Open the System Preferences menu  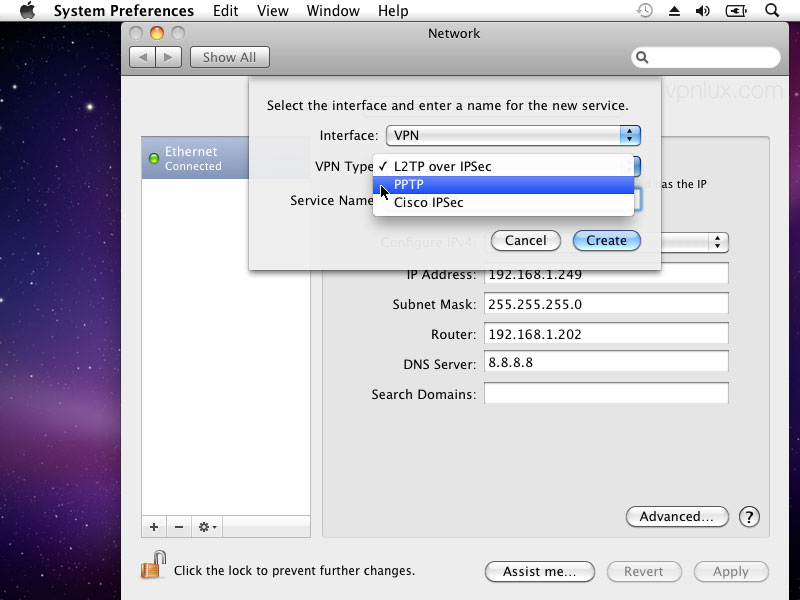124,11
